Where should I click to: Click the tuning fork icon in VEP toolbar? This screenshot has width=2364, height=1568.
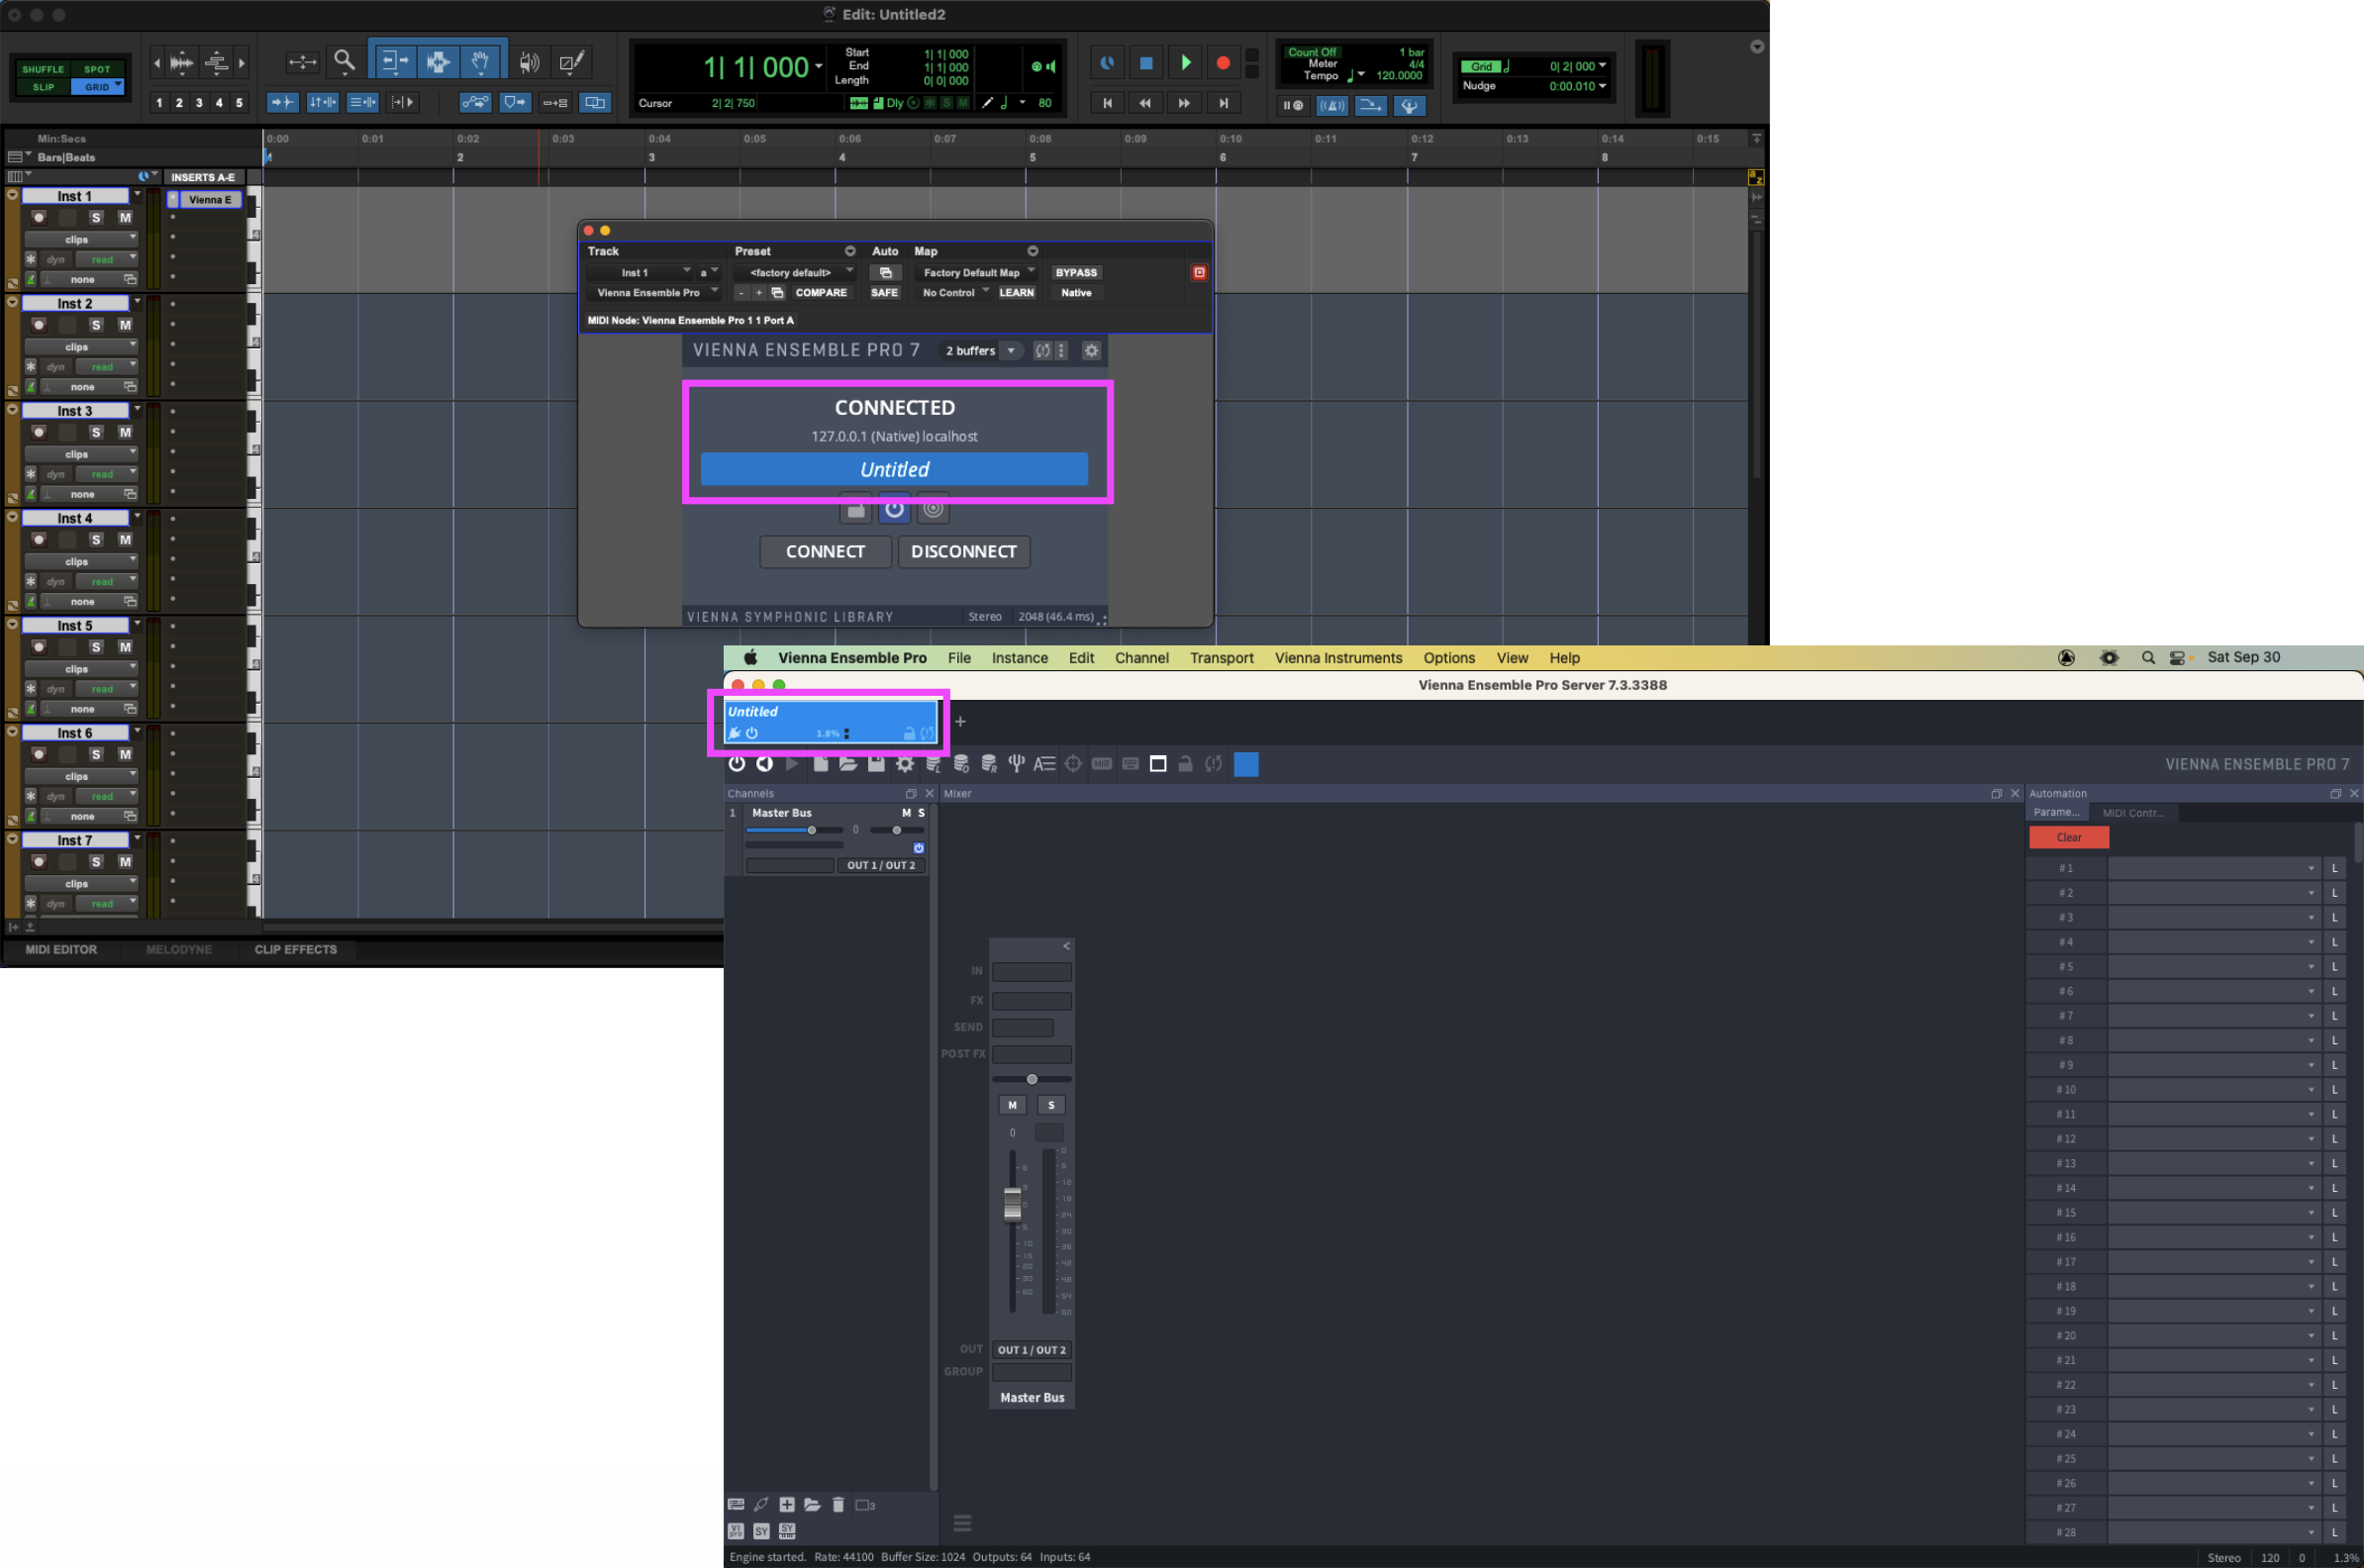(1016, 764)
